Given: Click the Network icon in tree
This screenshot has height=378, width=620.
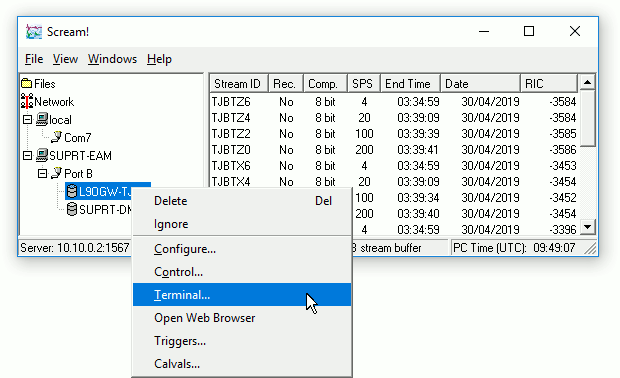Looking at the screenshot, I should pos(26,101).
